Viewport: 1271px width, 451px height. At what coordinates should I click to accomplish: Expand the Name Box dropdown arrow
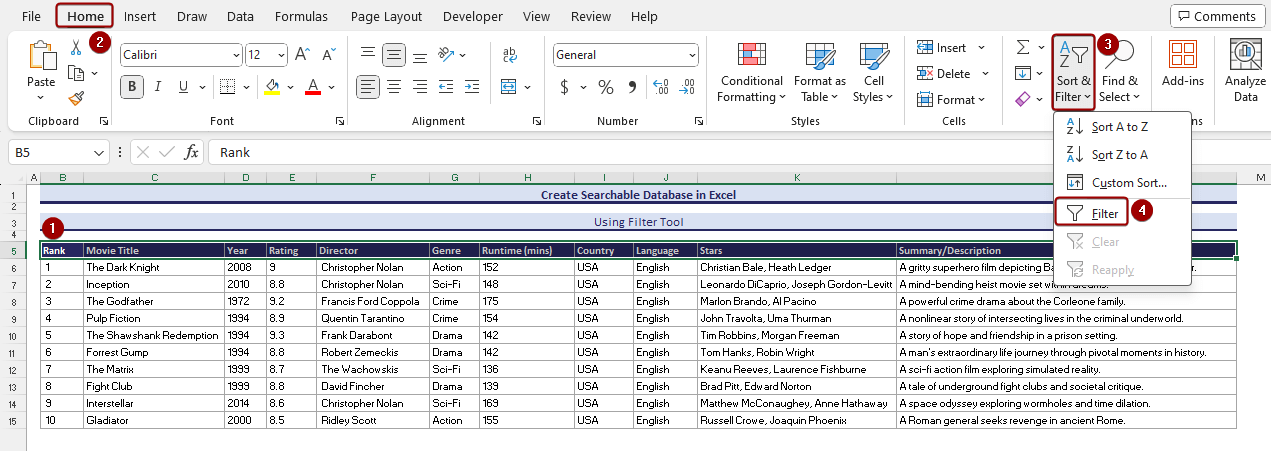pyautogui.click(x=99, y=152)
